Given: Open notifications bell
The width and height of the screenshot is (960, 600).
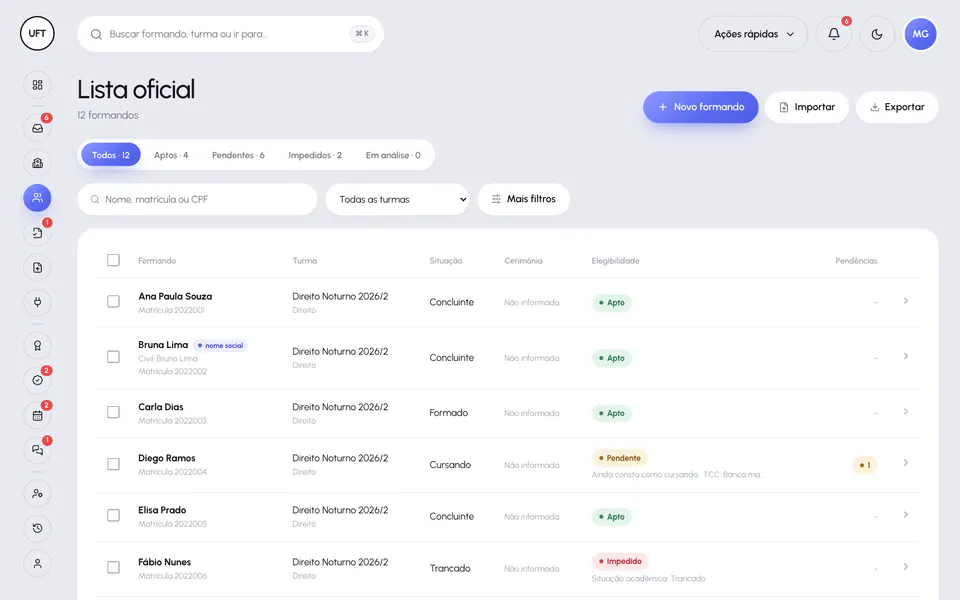Looking at the screenshot, I should 834,34.
